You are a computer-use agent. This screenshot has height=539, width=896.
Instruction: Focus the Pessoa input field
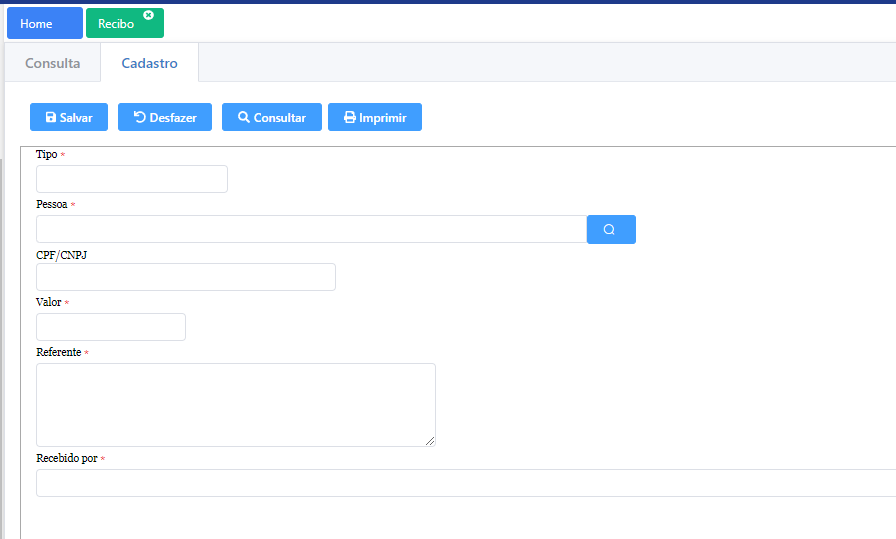pyautogui.click(x=310, y=229)
